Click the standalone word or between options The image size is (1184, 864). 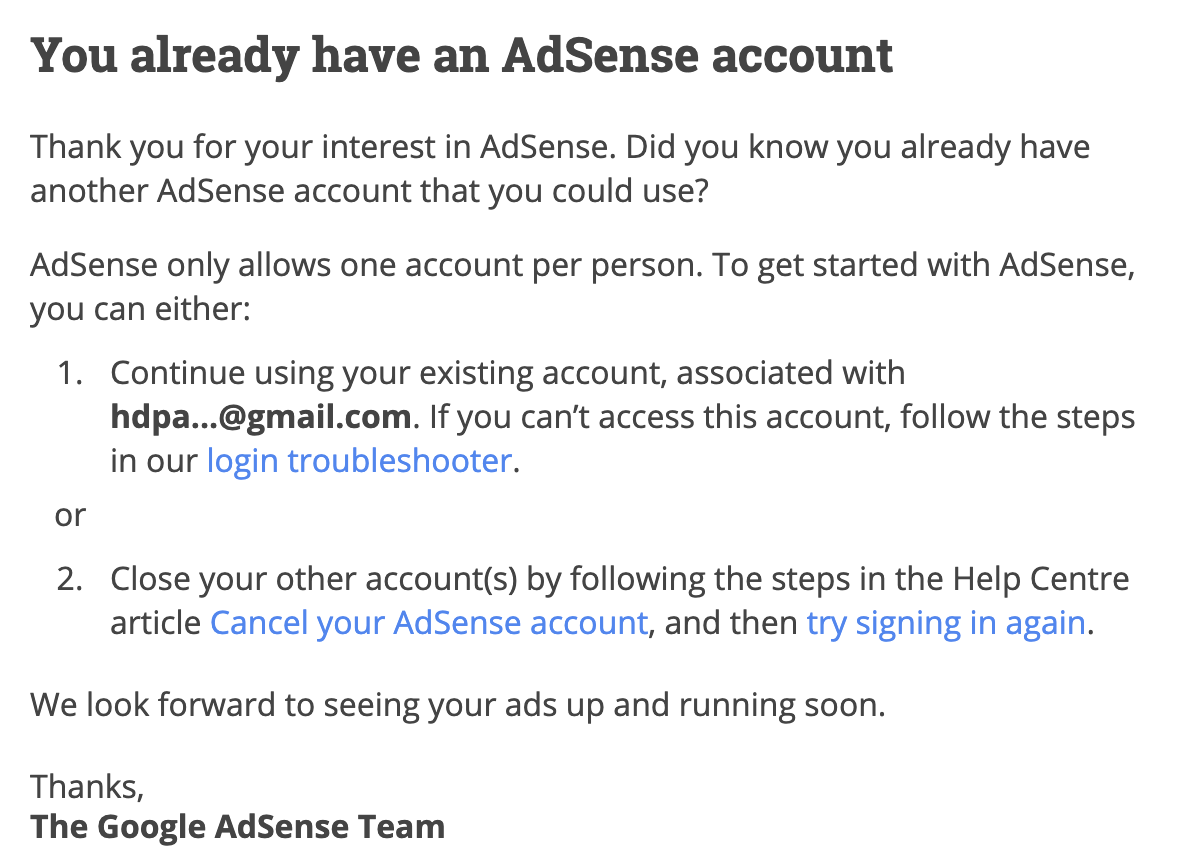point(70,516)
